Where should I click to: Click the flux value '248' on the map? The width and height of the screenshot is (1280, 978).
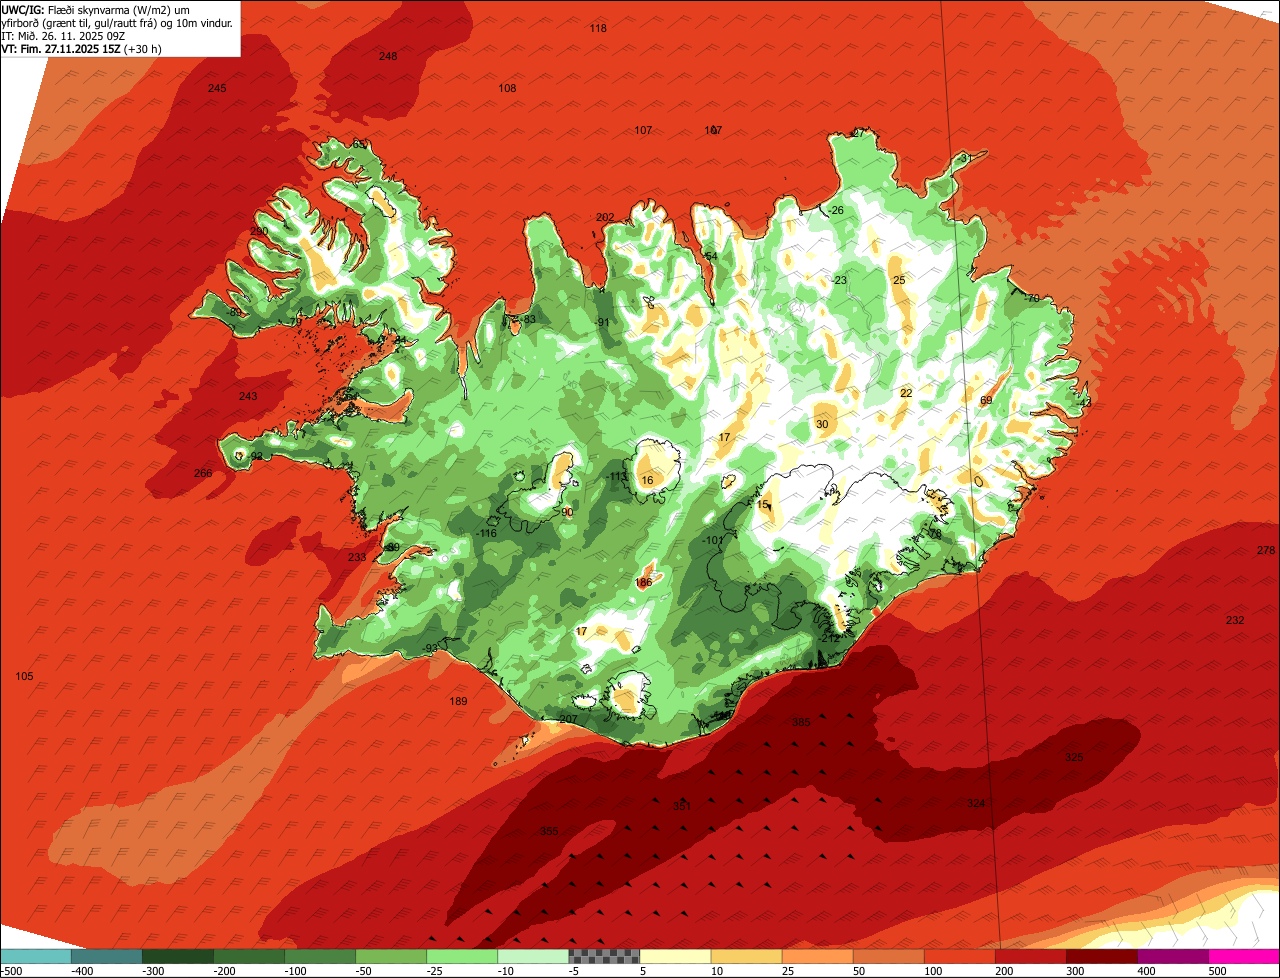pos(388,56)
